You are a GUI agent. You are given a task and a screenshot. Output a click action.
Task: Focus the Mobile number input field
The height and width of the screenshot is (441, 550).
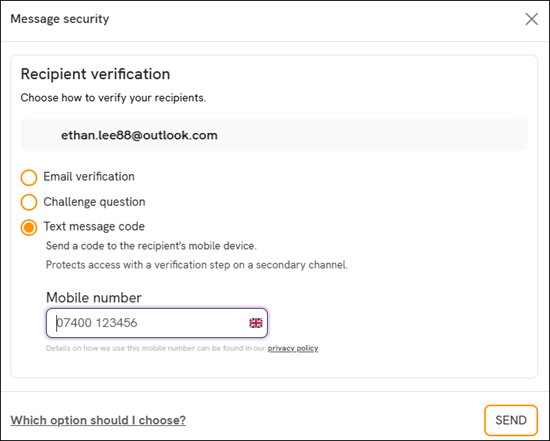point(157,323)
